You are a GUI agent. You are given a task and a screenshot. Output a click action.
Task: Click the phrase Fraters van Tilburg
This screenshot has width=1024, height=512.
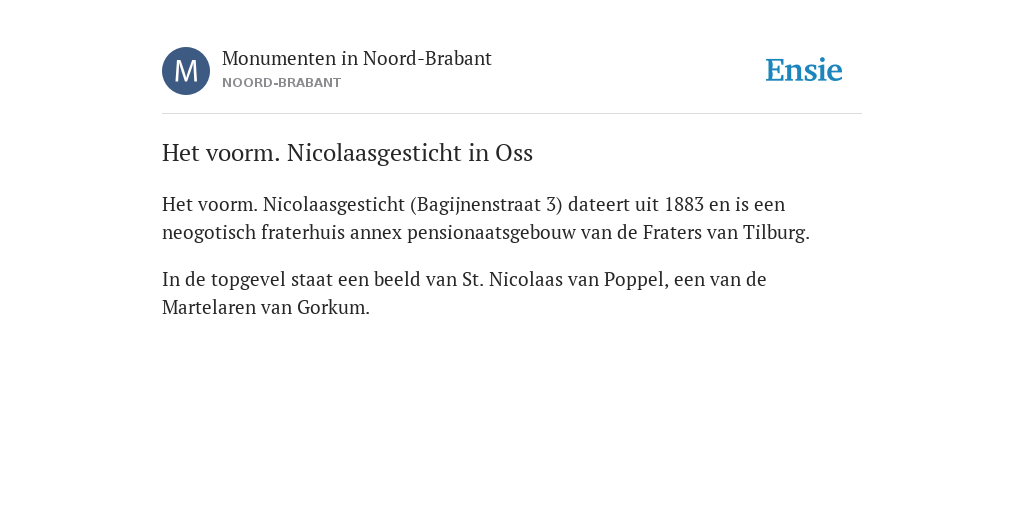(726, 233)
